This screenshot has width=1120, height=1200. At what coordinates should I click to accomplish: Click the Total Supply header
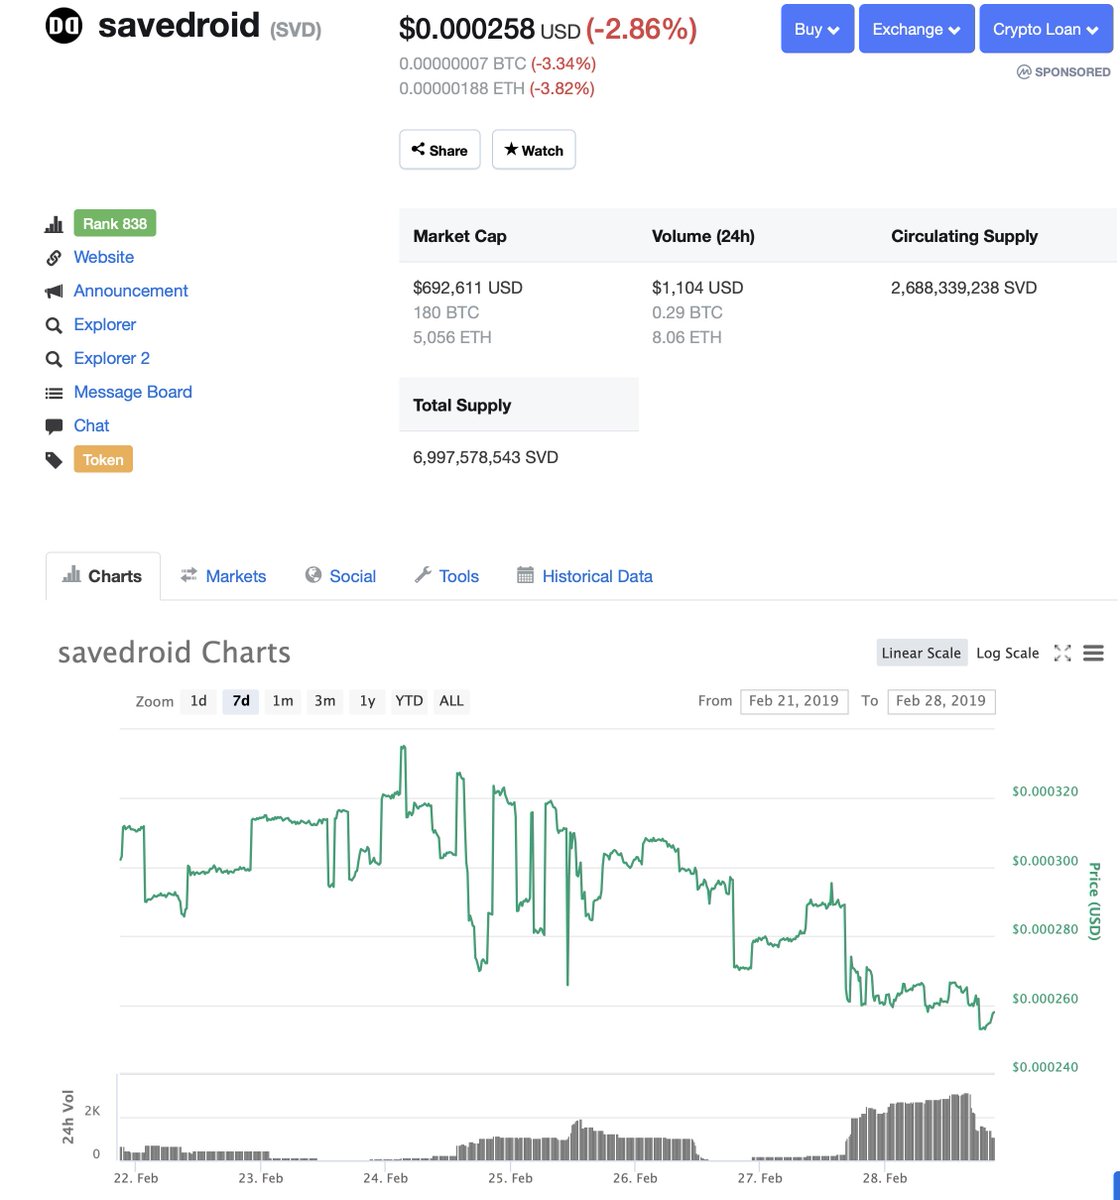(x=462, y=405)
